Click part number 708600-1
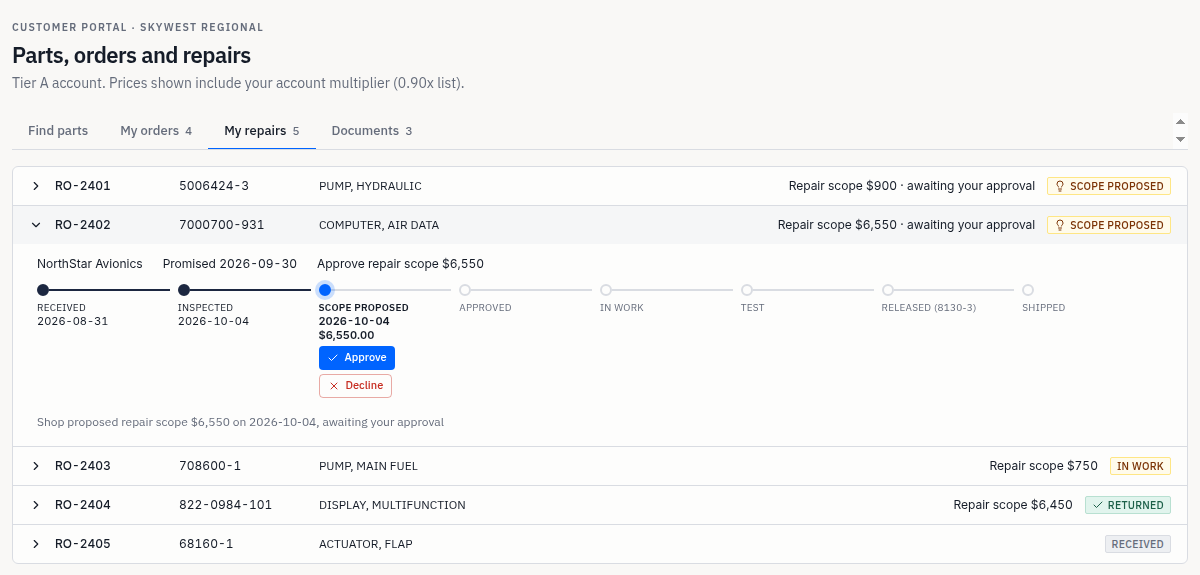This screenshot has height=575, width=1200. [210, 466]
